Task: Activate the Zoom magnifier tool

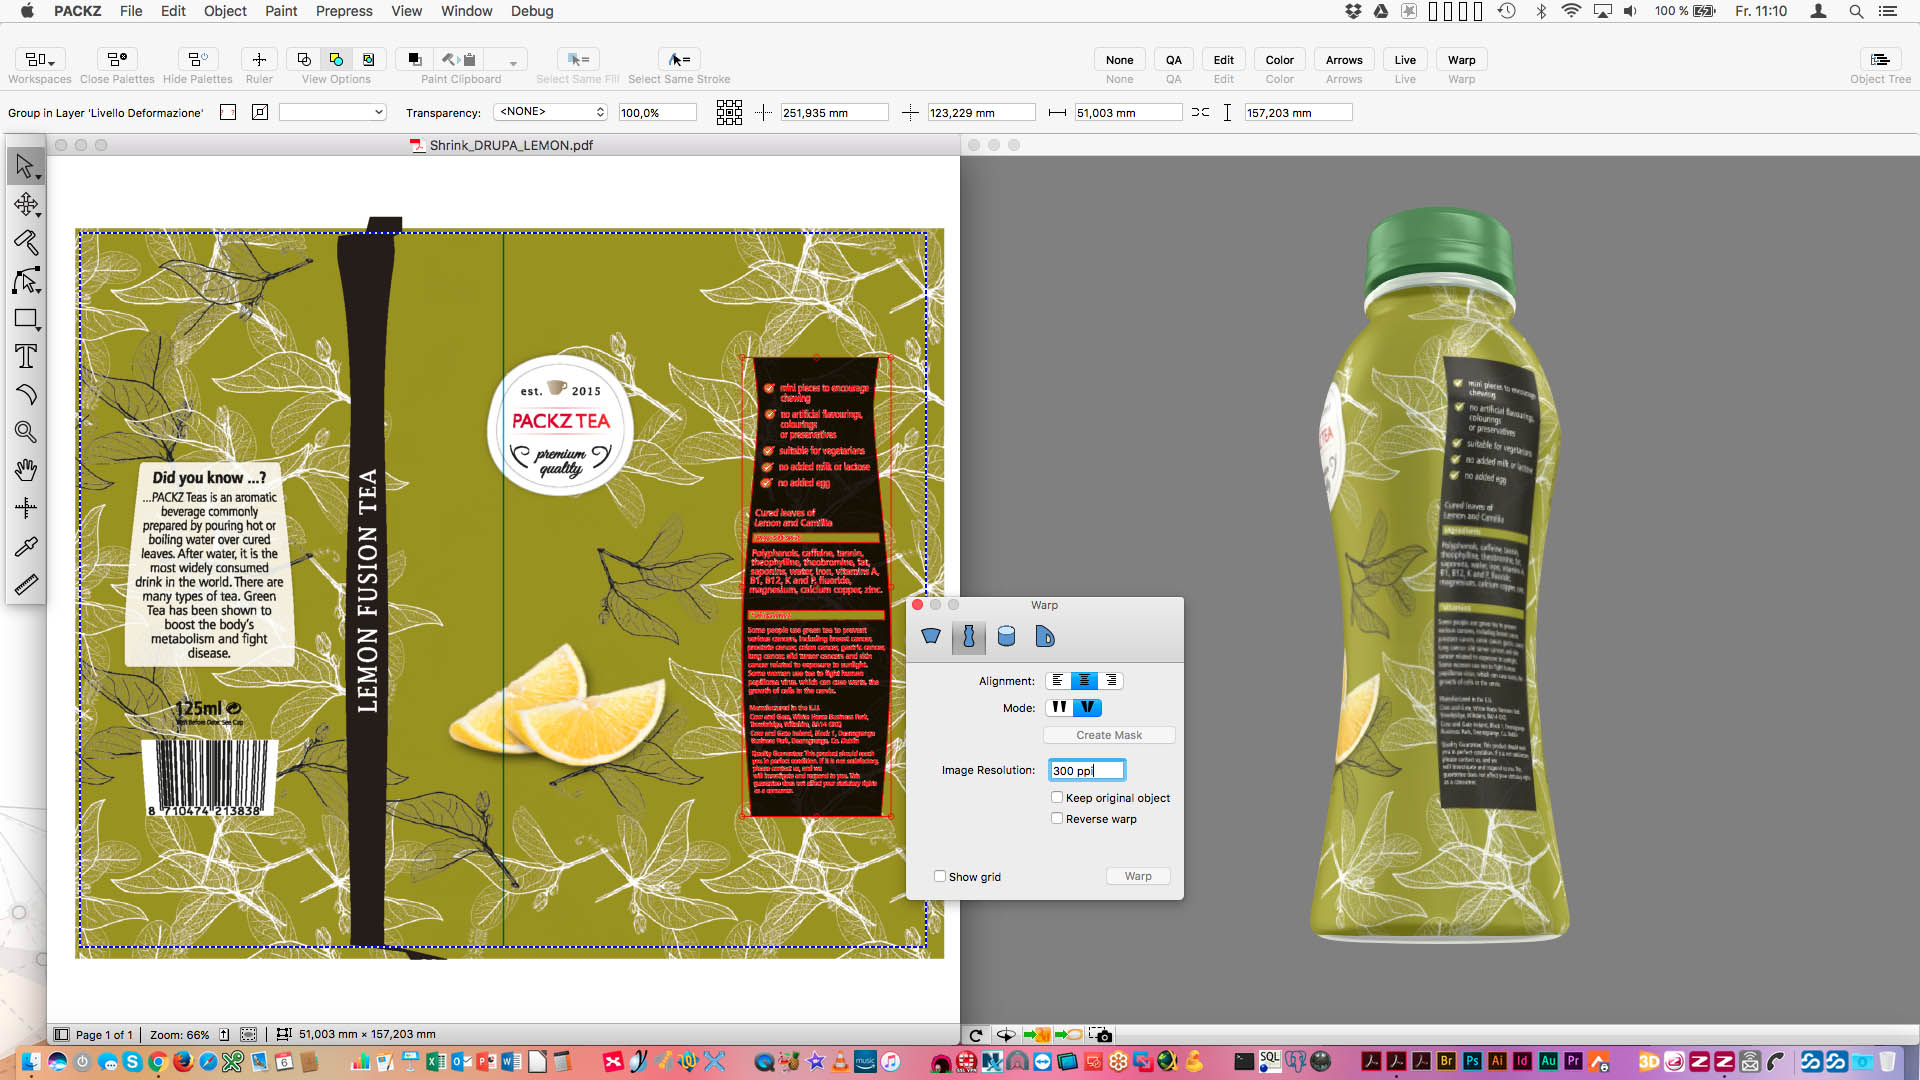Action: pos(26,432)
